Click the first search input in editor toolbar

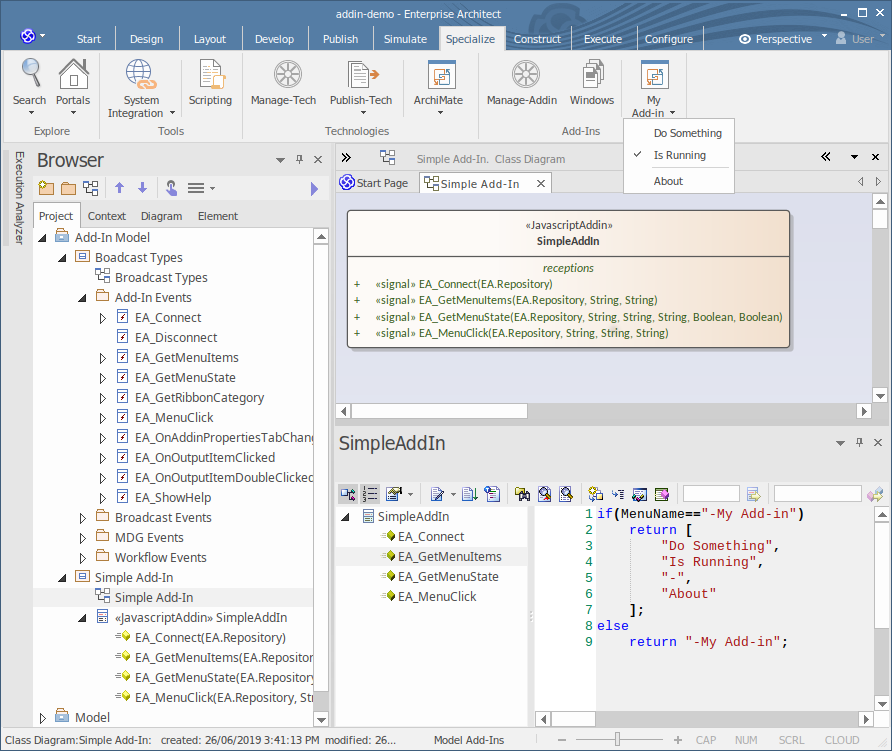(711, 494)
